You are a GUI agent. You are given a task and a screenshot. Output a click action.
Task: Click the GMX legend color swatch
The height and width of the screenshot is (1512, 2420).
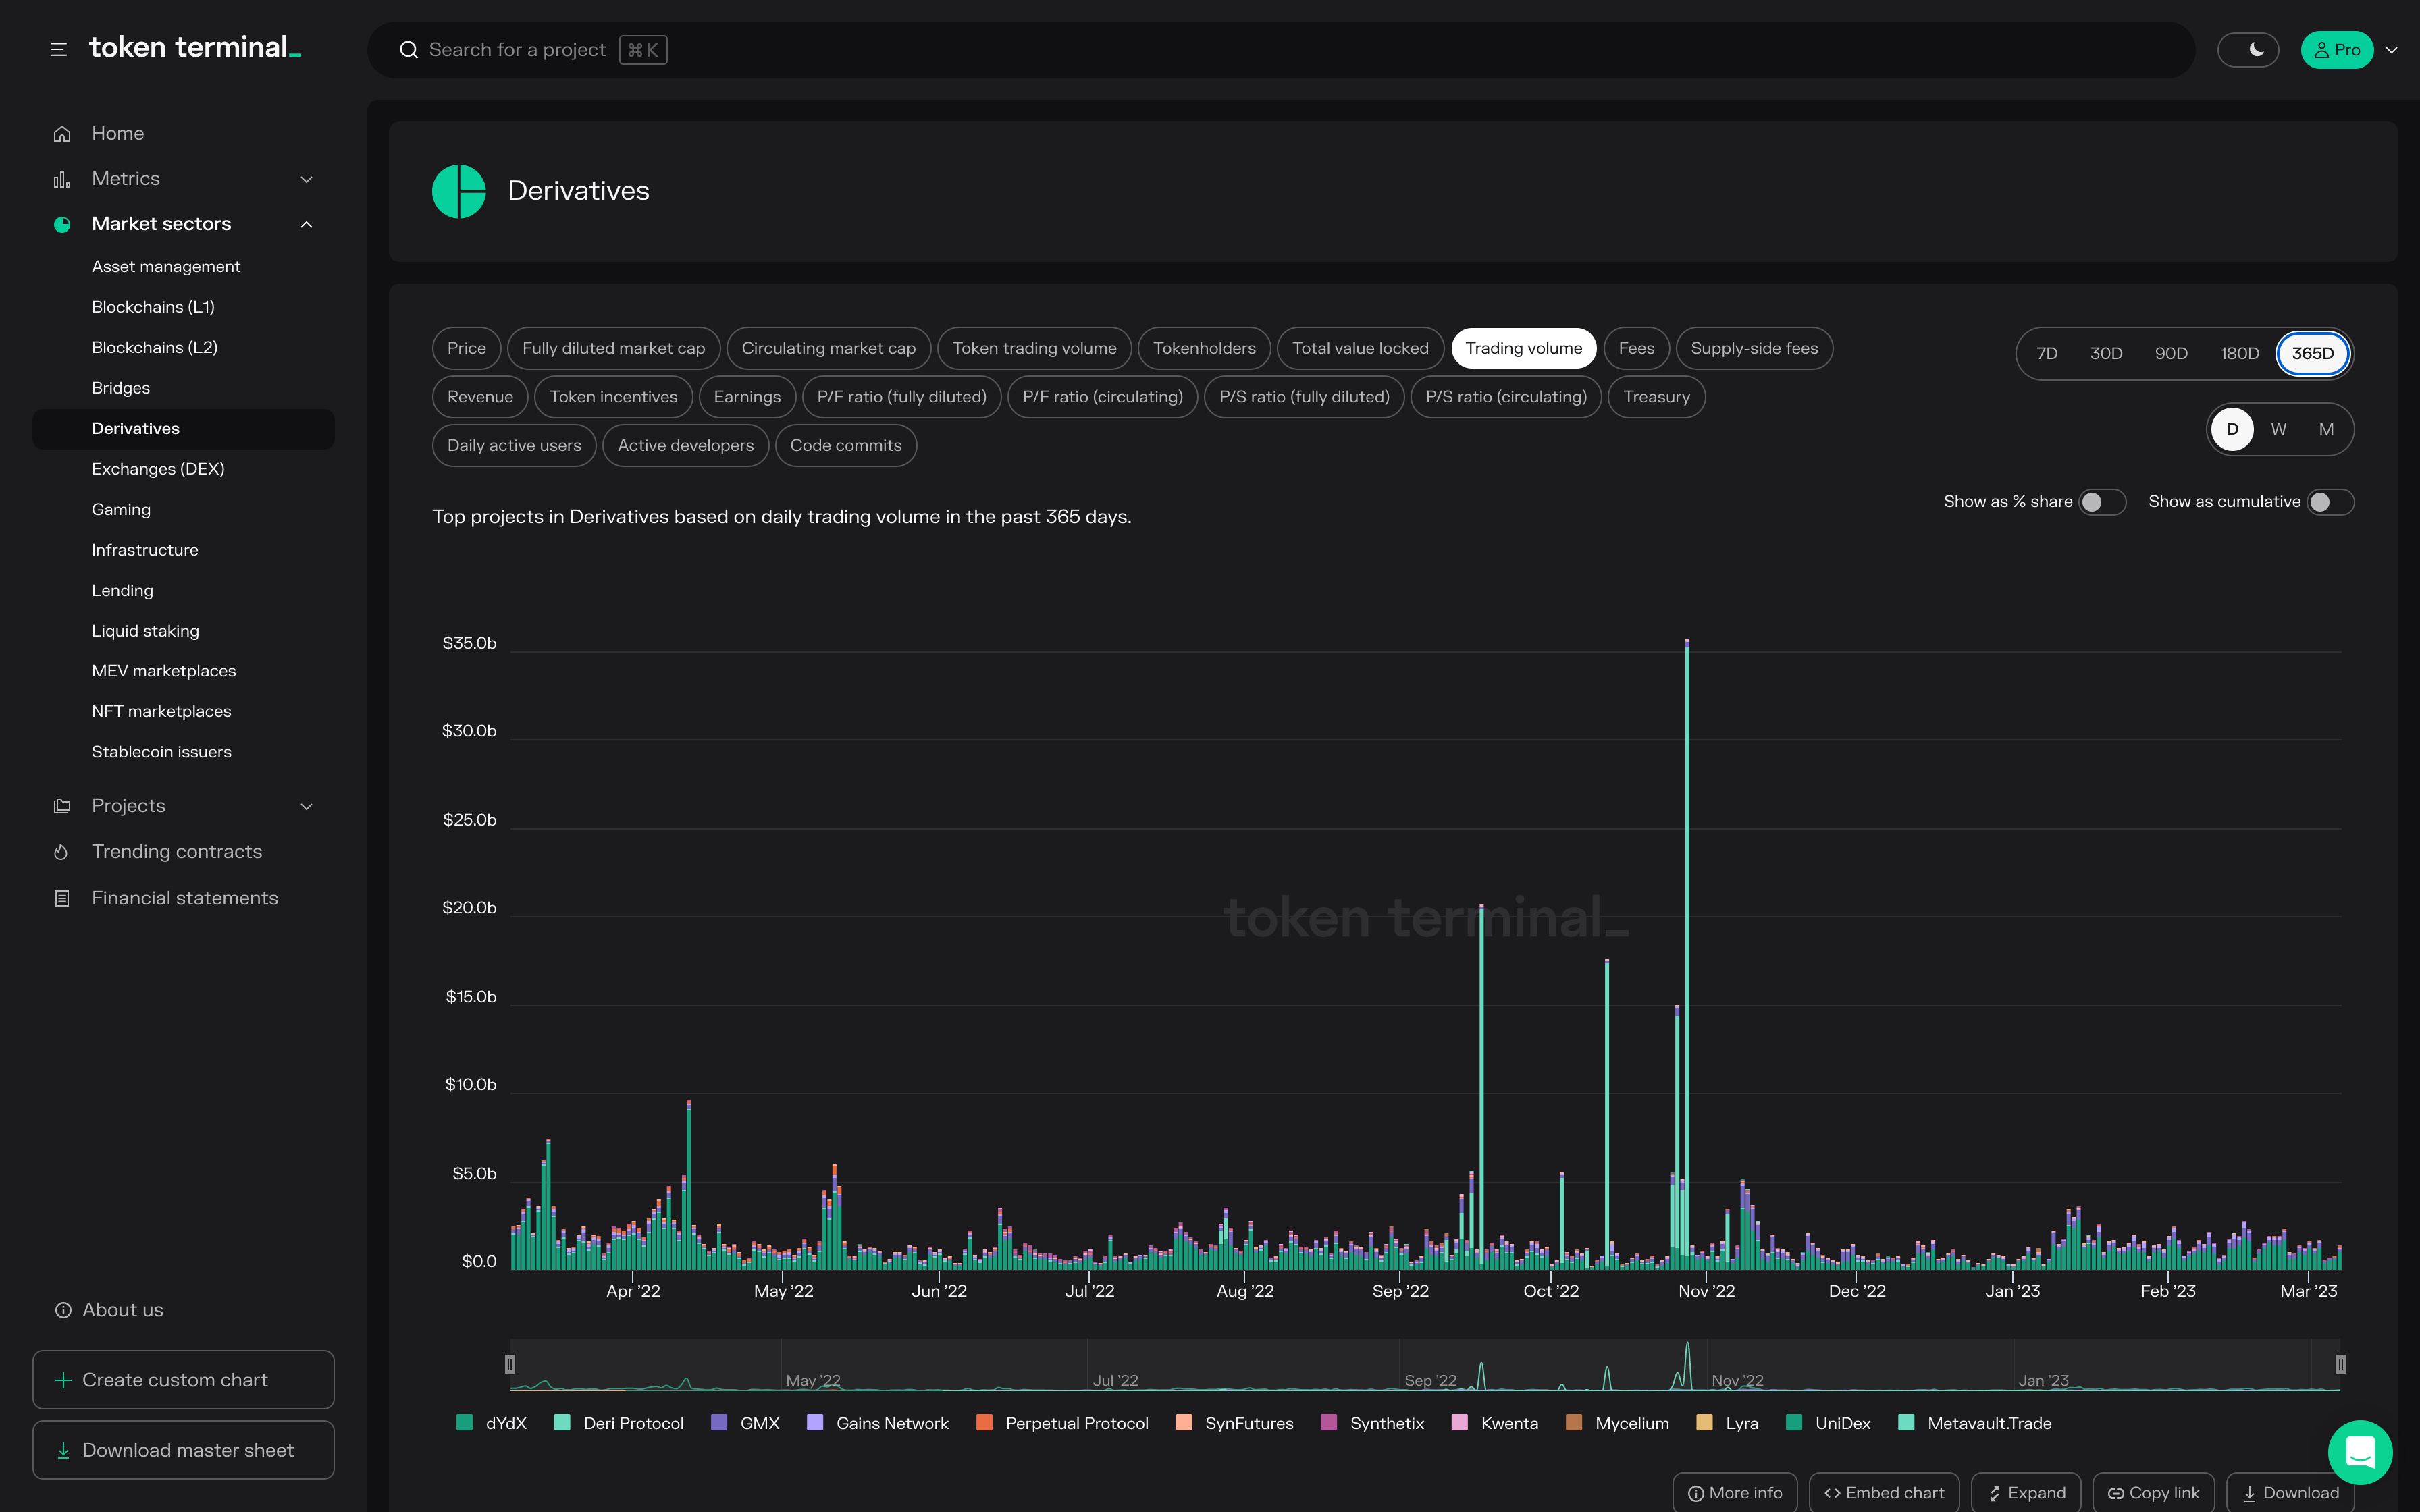click(719, 1422)
